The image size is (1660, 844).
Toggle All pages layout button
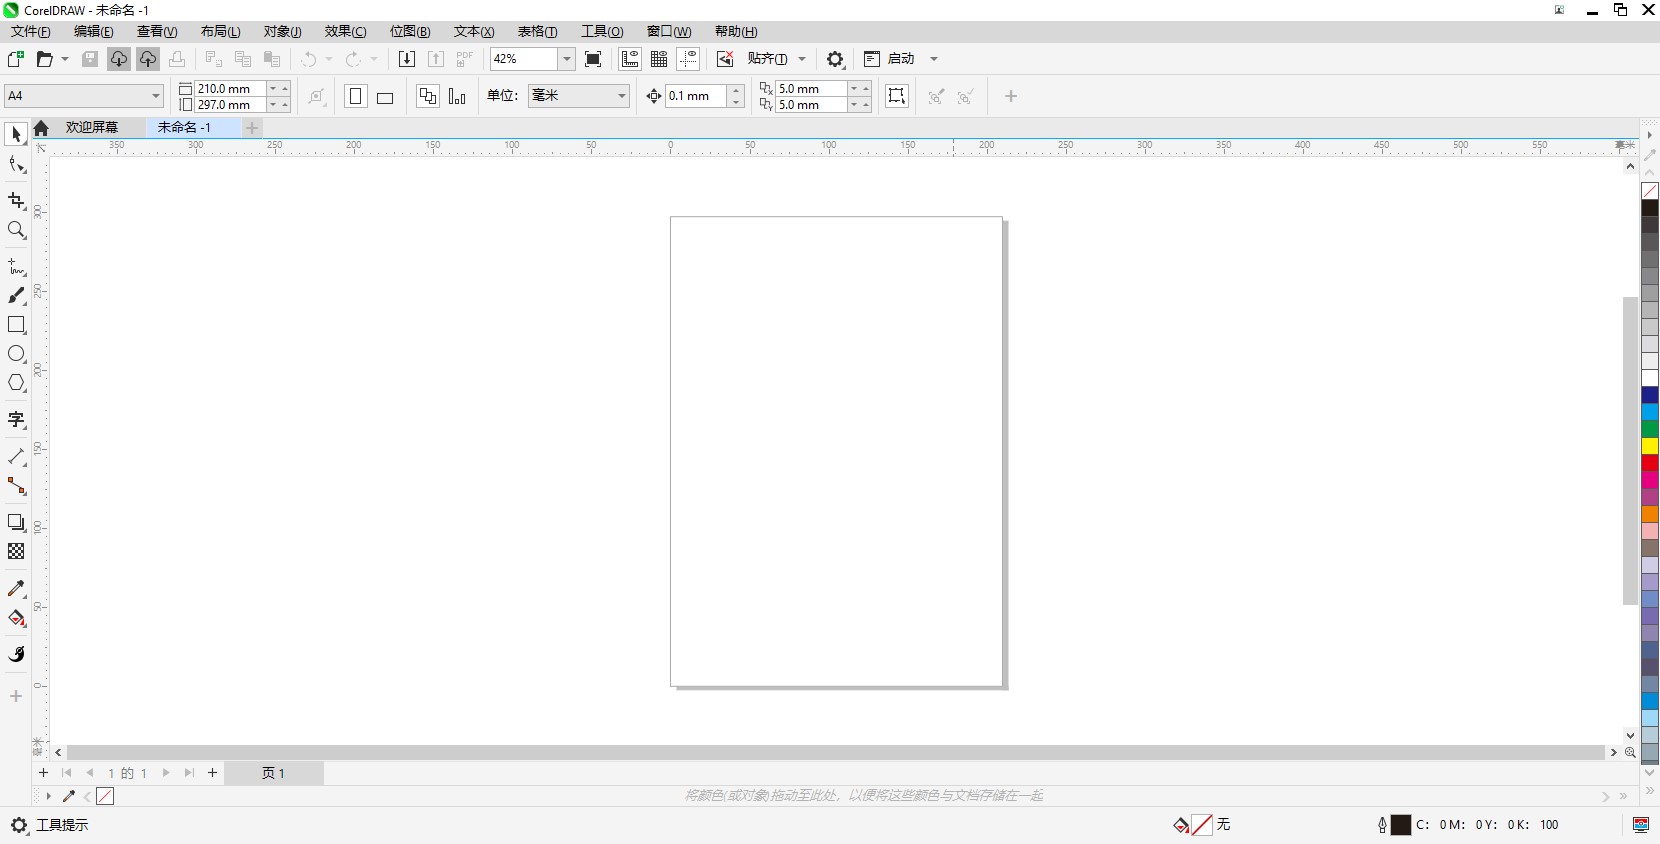click(428, 96)
